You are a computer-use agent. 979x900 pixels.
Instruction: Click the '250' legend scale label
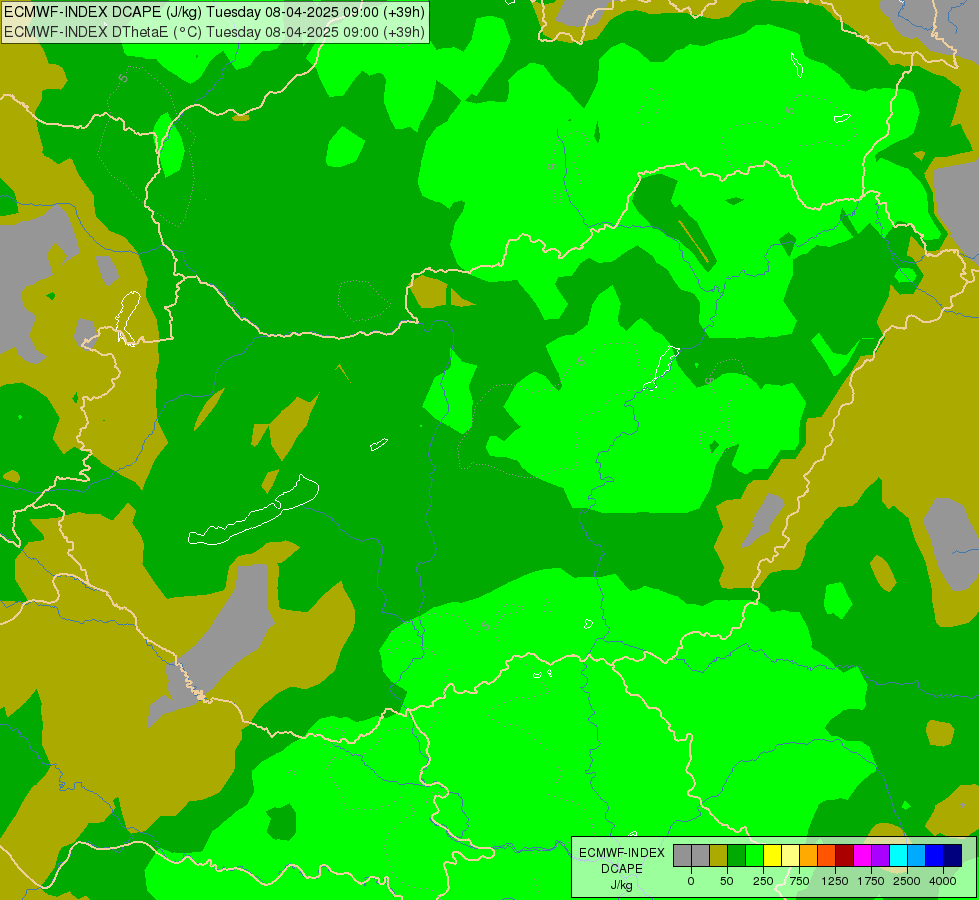[x=763, y=881]
